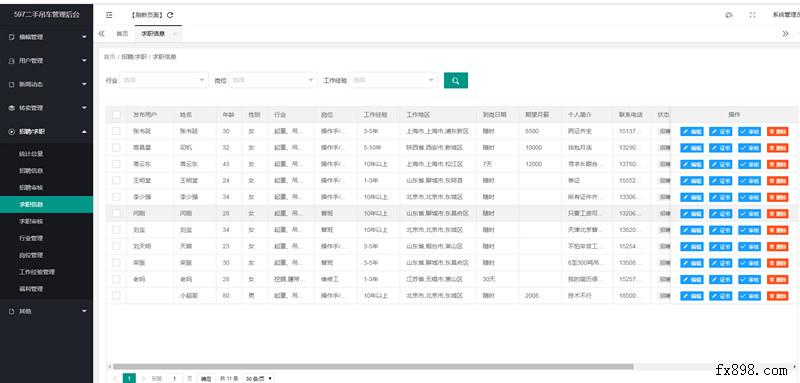Collapse the 招聘/求职 sidebar menu
Viewport: 800px width, 383px height.
(46, 132)
